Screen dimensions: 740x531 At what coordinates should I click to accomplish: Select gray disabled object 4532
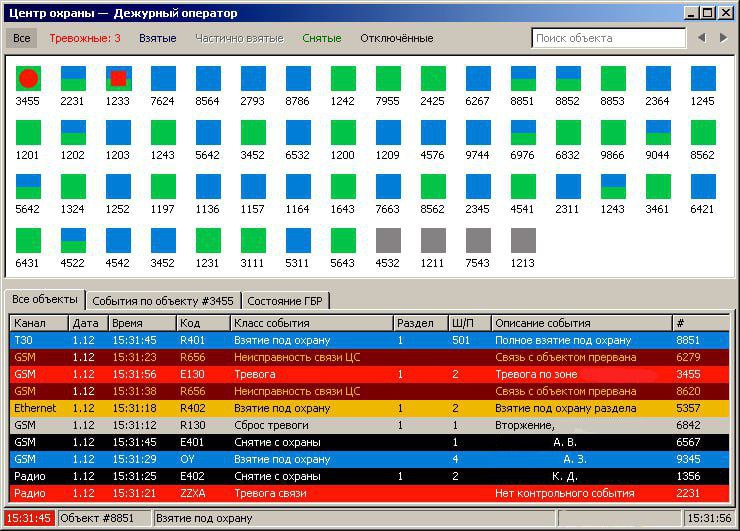pyautogui.click(x=388, y=240)
